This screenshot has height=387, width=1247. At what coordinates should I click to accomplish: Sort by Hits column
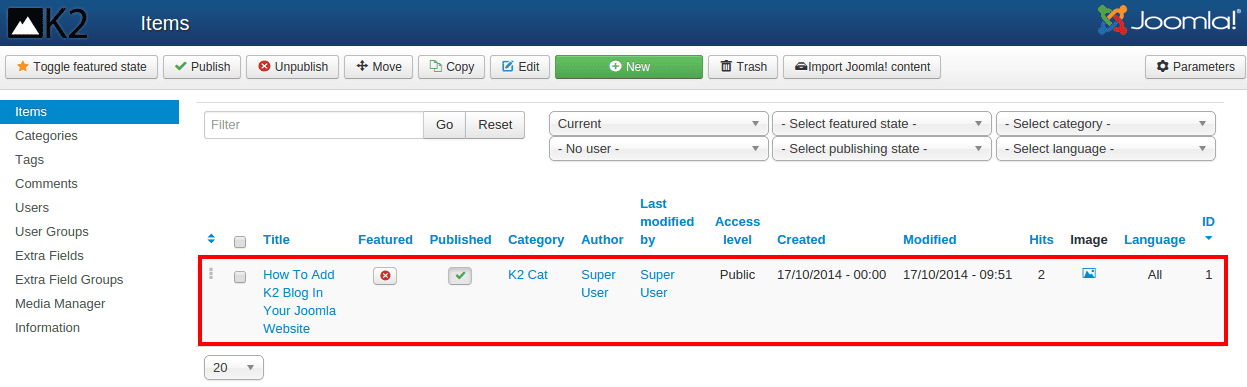point(1041,240)
